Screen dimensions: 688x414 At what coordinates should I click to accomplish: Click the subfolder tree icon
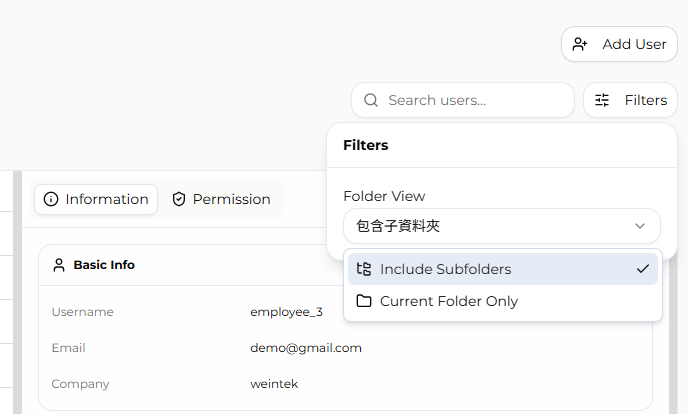point(364,269)
